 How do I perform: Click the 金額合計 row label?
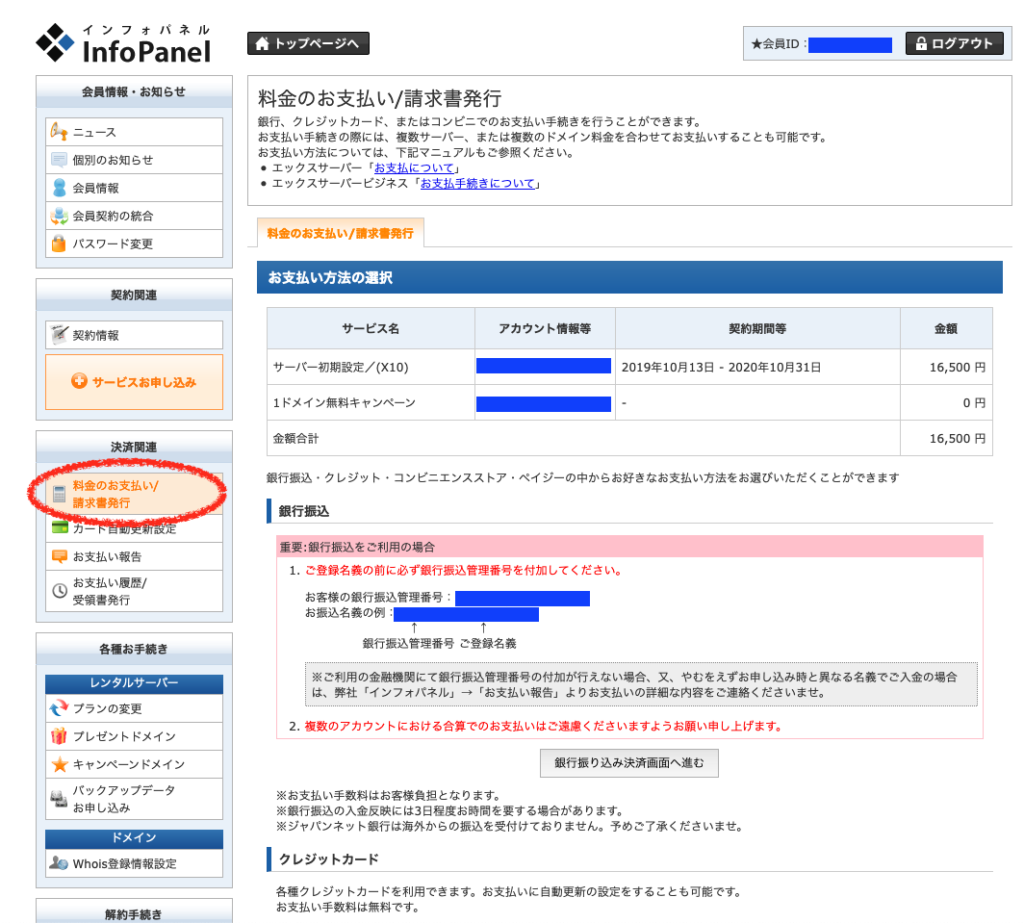(x=296, y=438)
